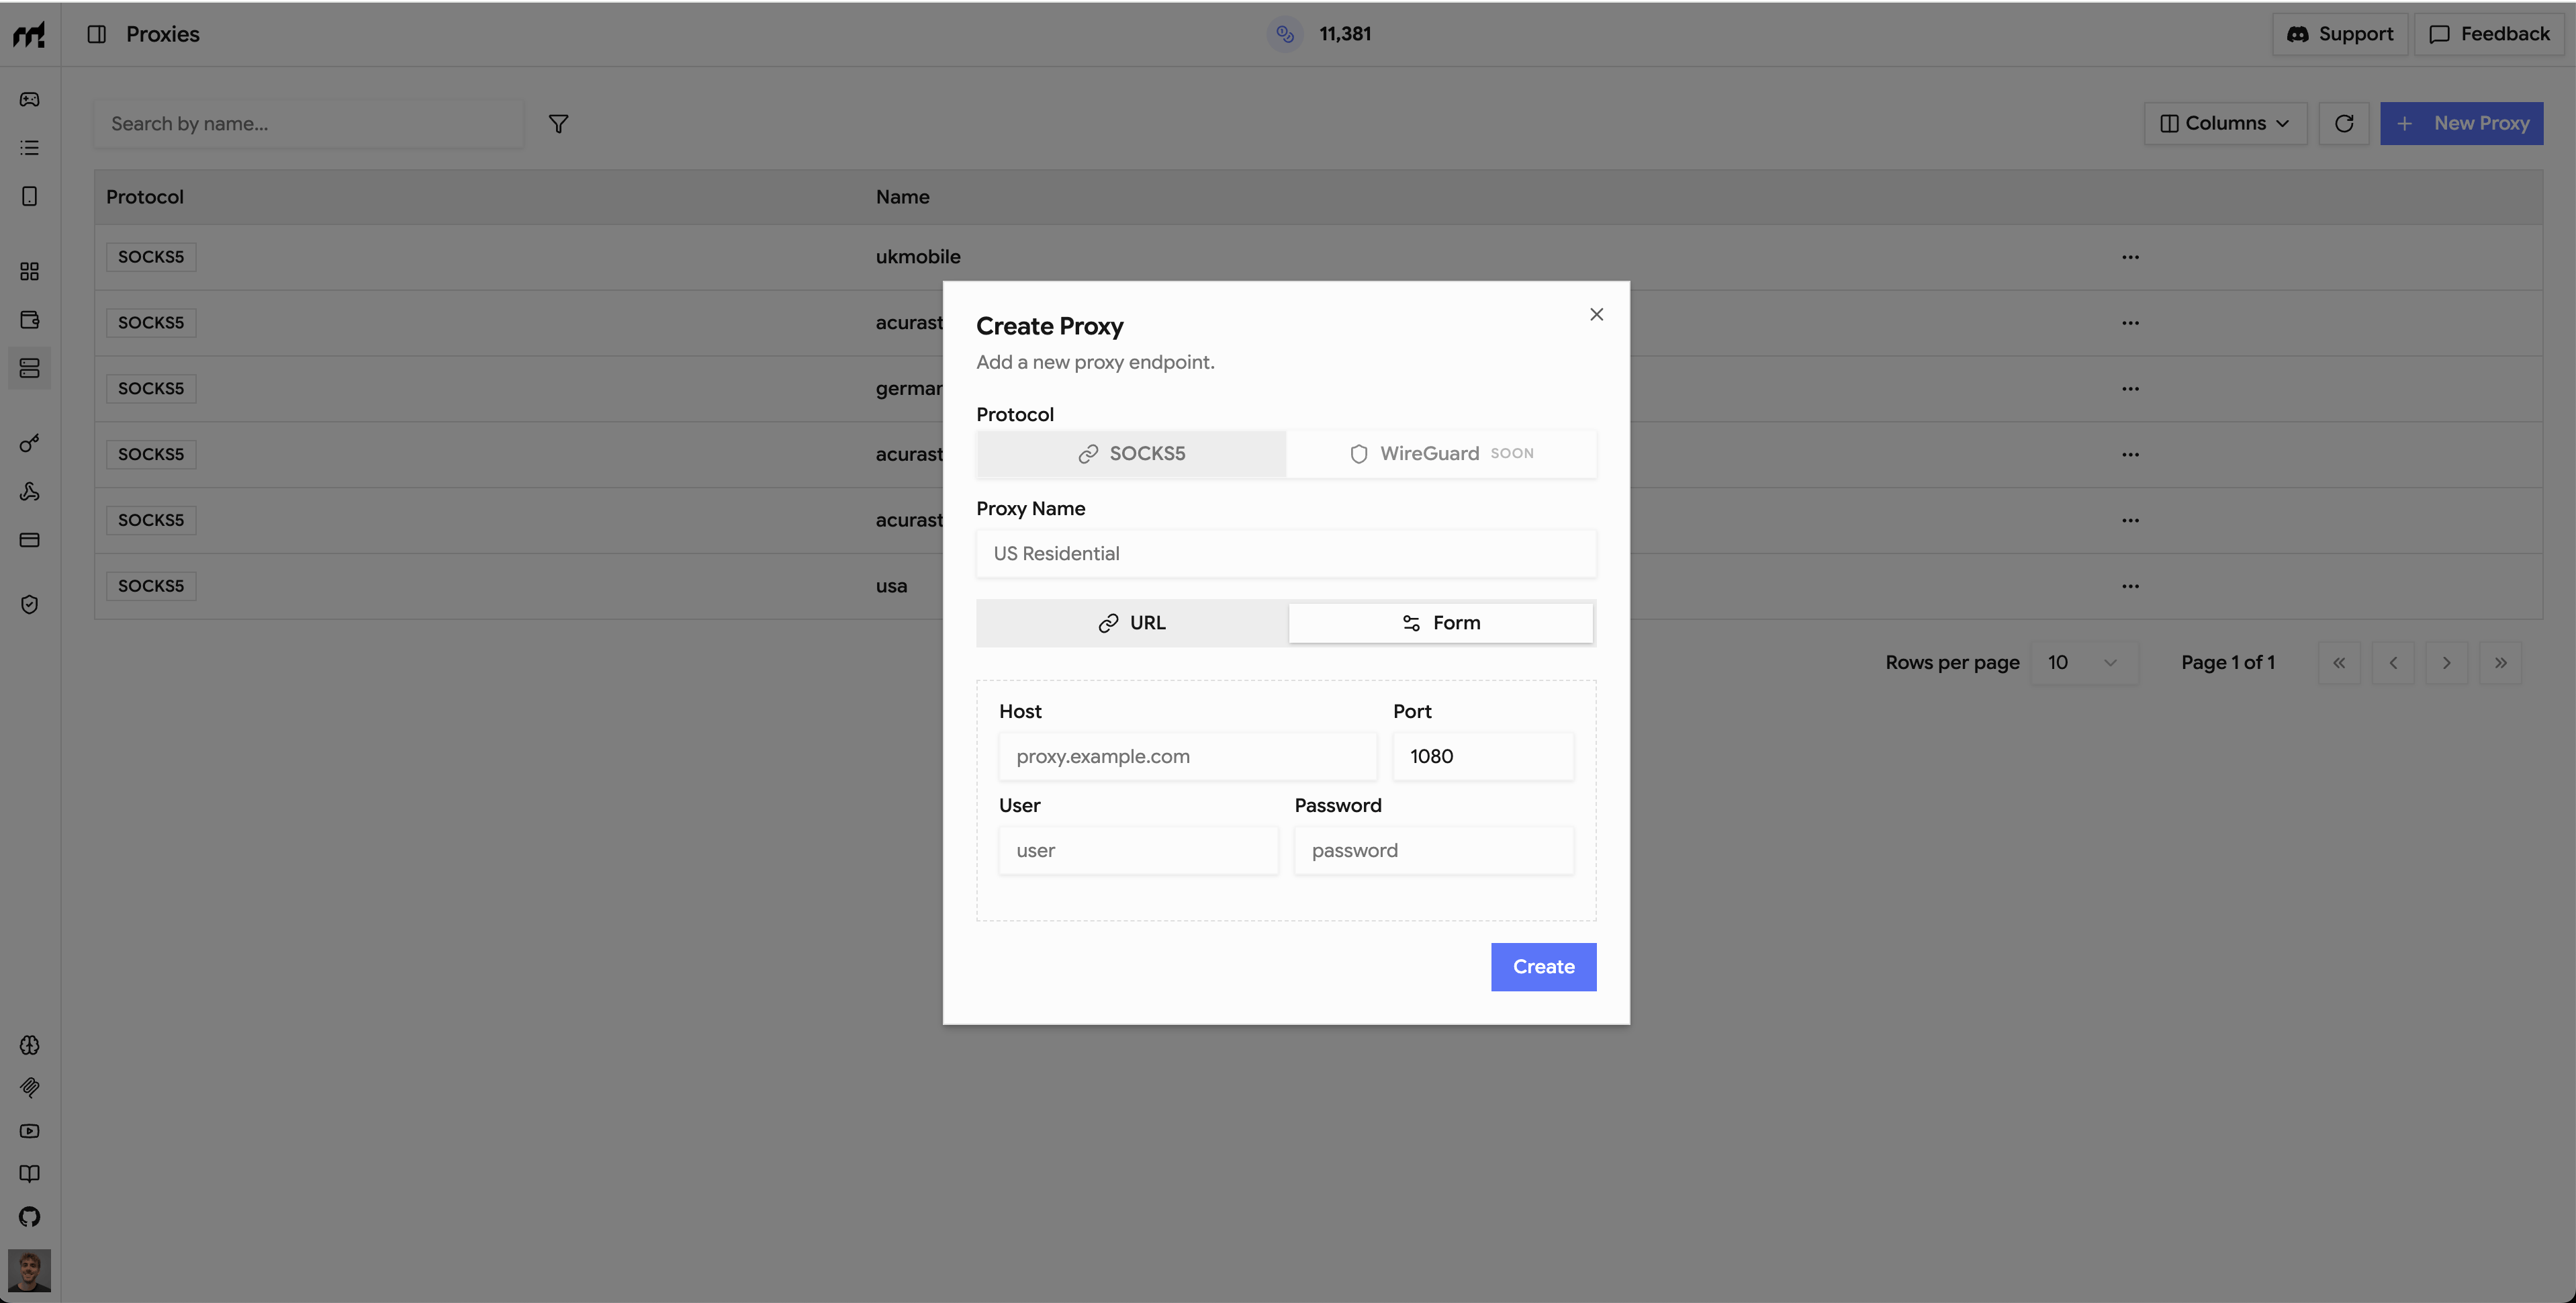The width and height of the screenshot is (2576, 1303).
Task: Focus the User input field
Action: pyautogui.click(x=1138, y=851)
